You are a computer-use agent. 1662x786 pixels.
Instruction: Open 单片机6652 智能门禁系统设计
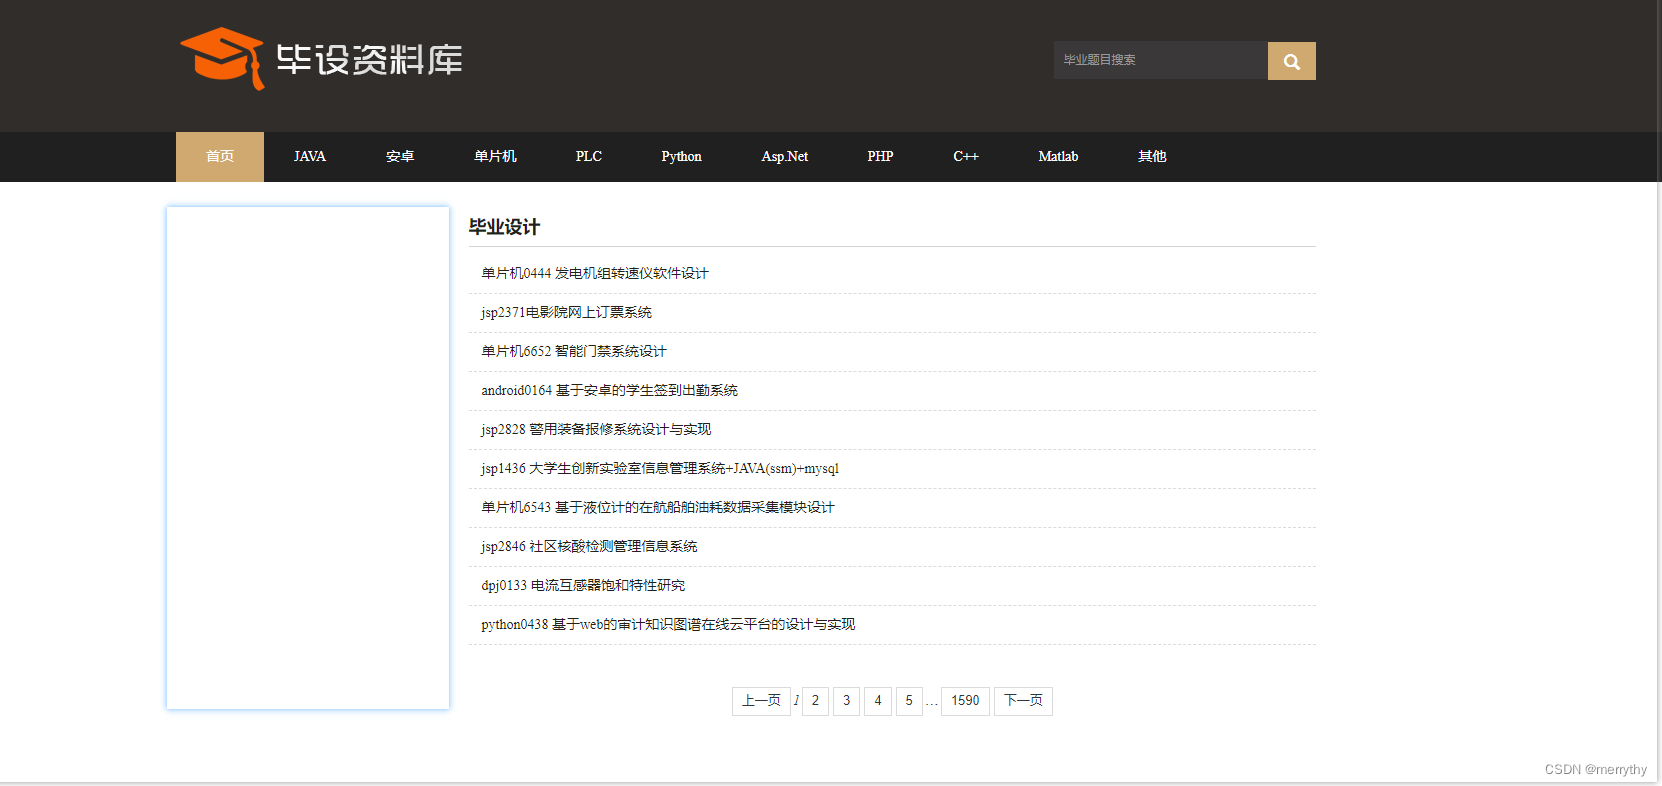(574, 352)
